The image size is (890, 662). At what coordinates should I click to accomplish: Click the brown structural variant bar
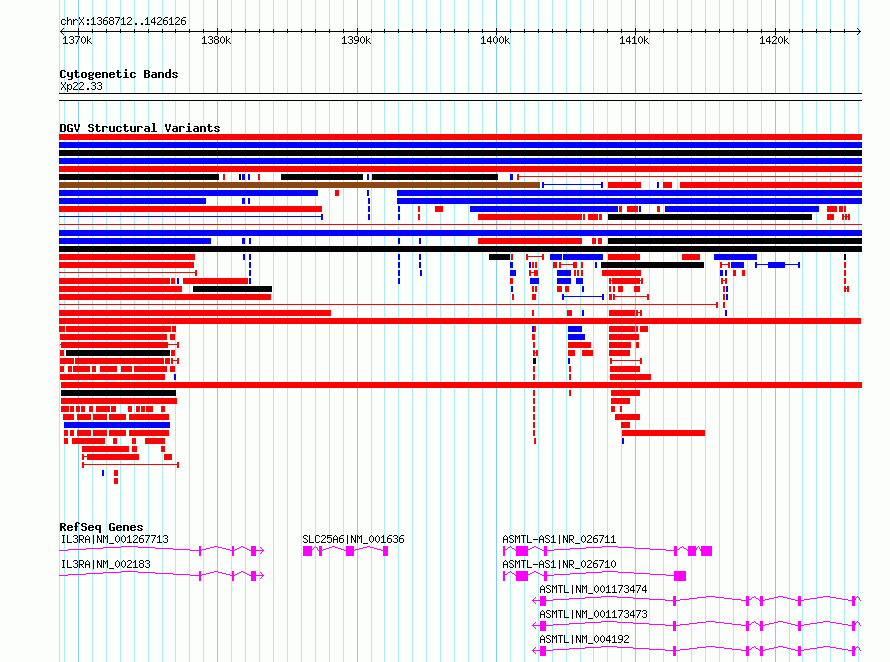tap(299, 185)
